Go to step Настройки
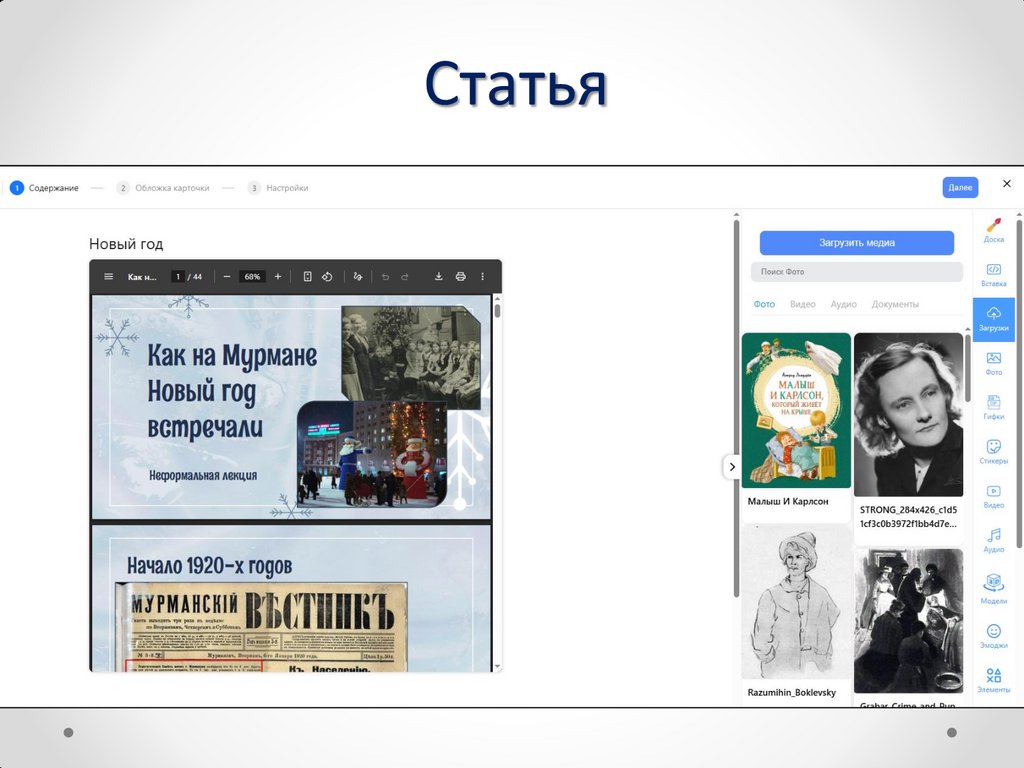Screen dimensions: 1024x768 [278, 188]
